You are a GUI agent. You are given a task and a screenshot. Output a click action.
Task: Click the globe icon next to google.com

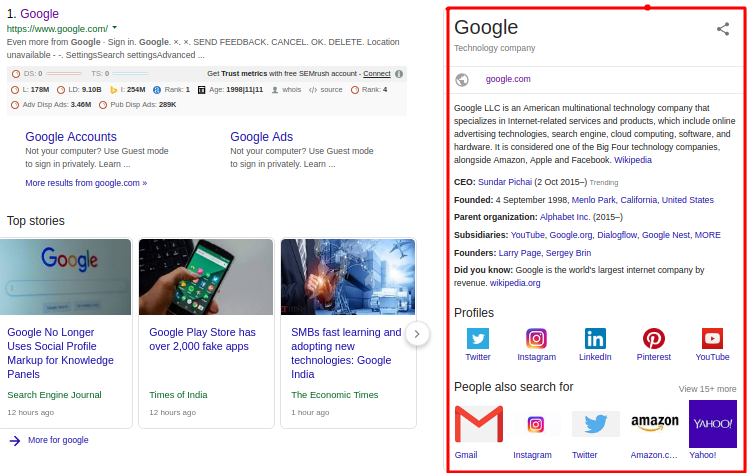(462, 79)
